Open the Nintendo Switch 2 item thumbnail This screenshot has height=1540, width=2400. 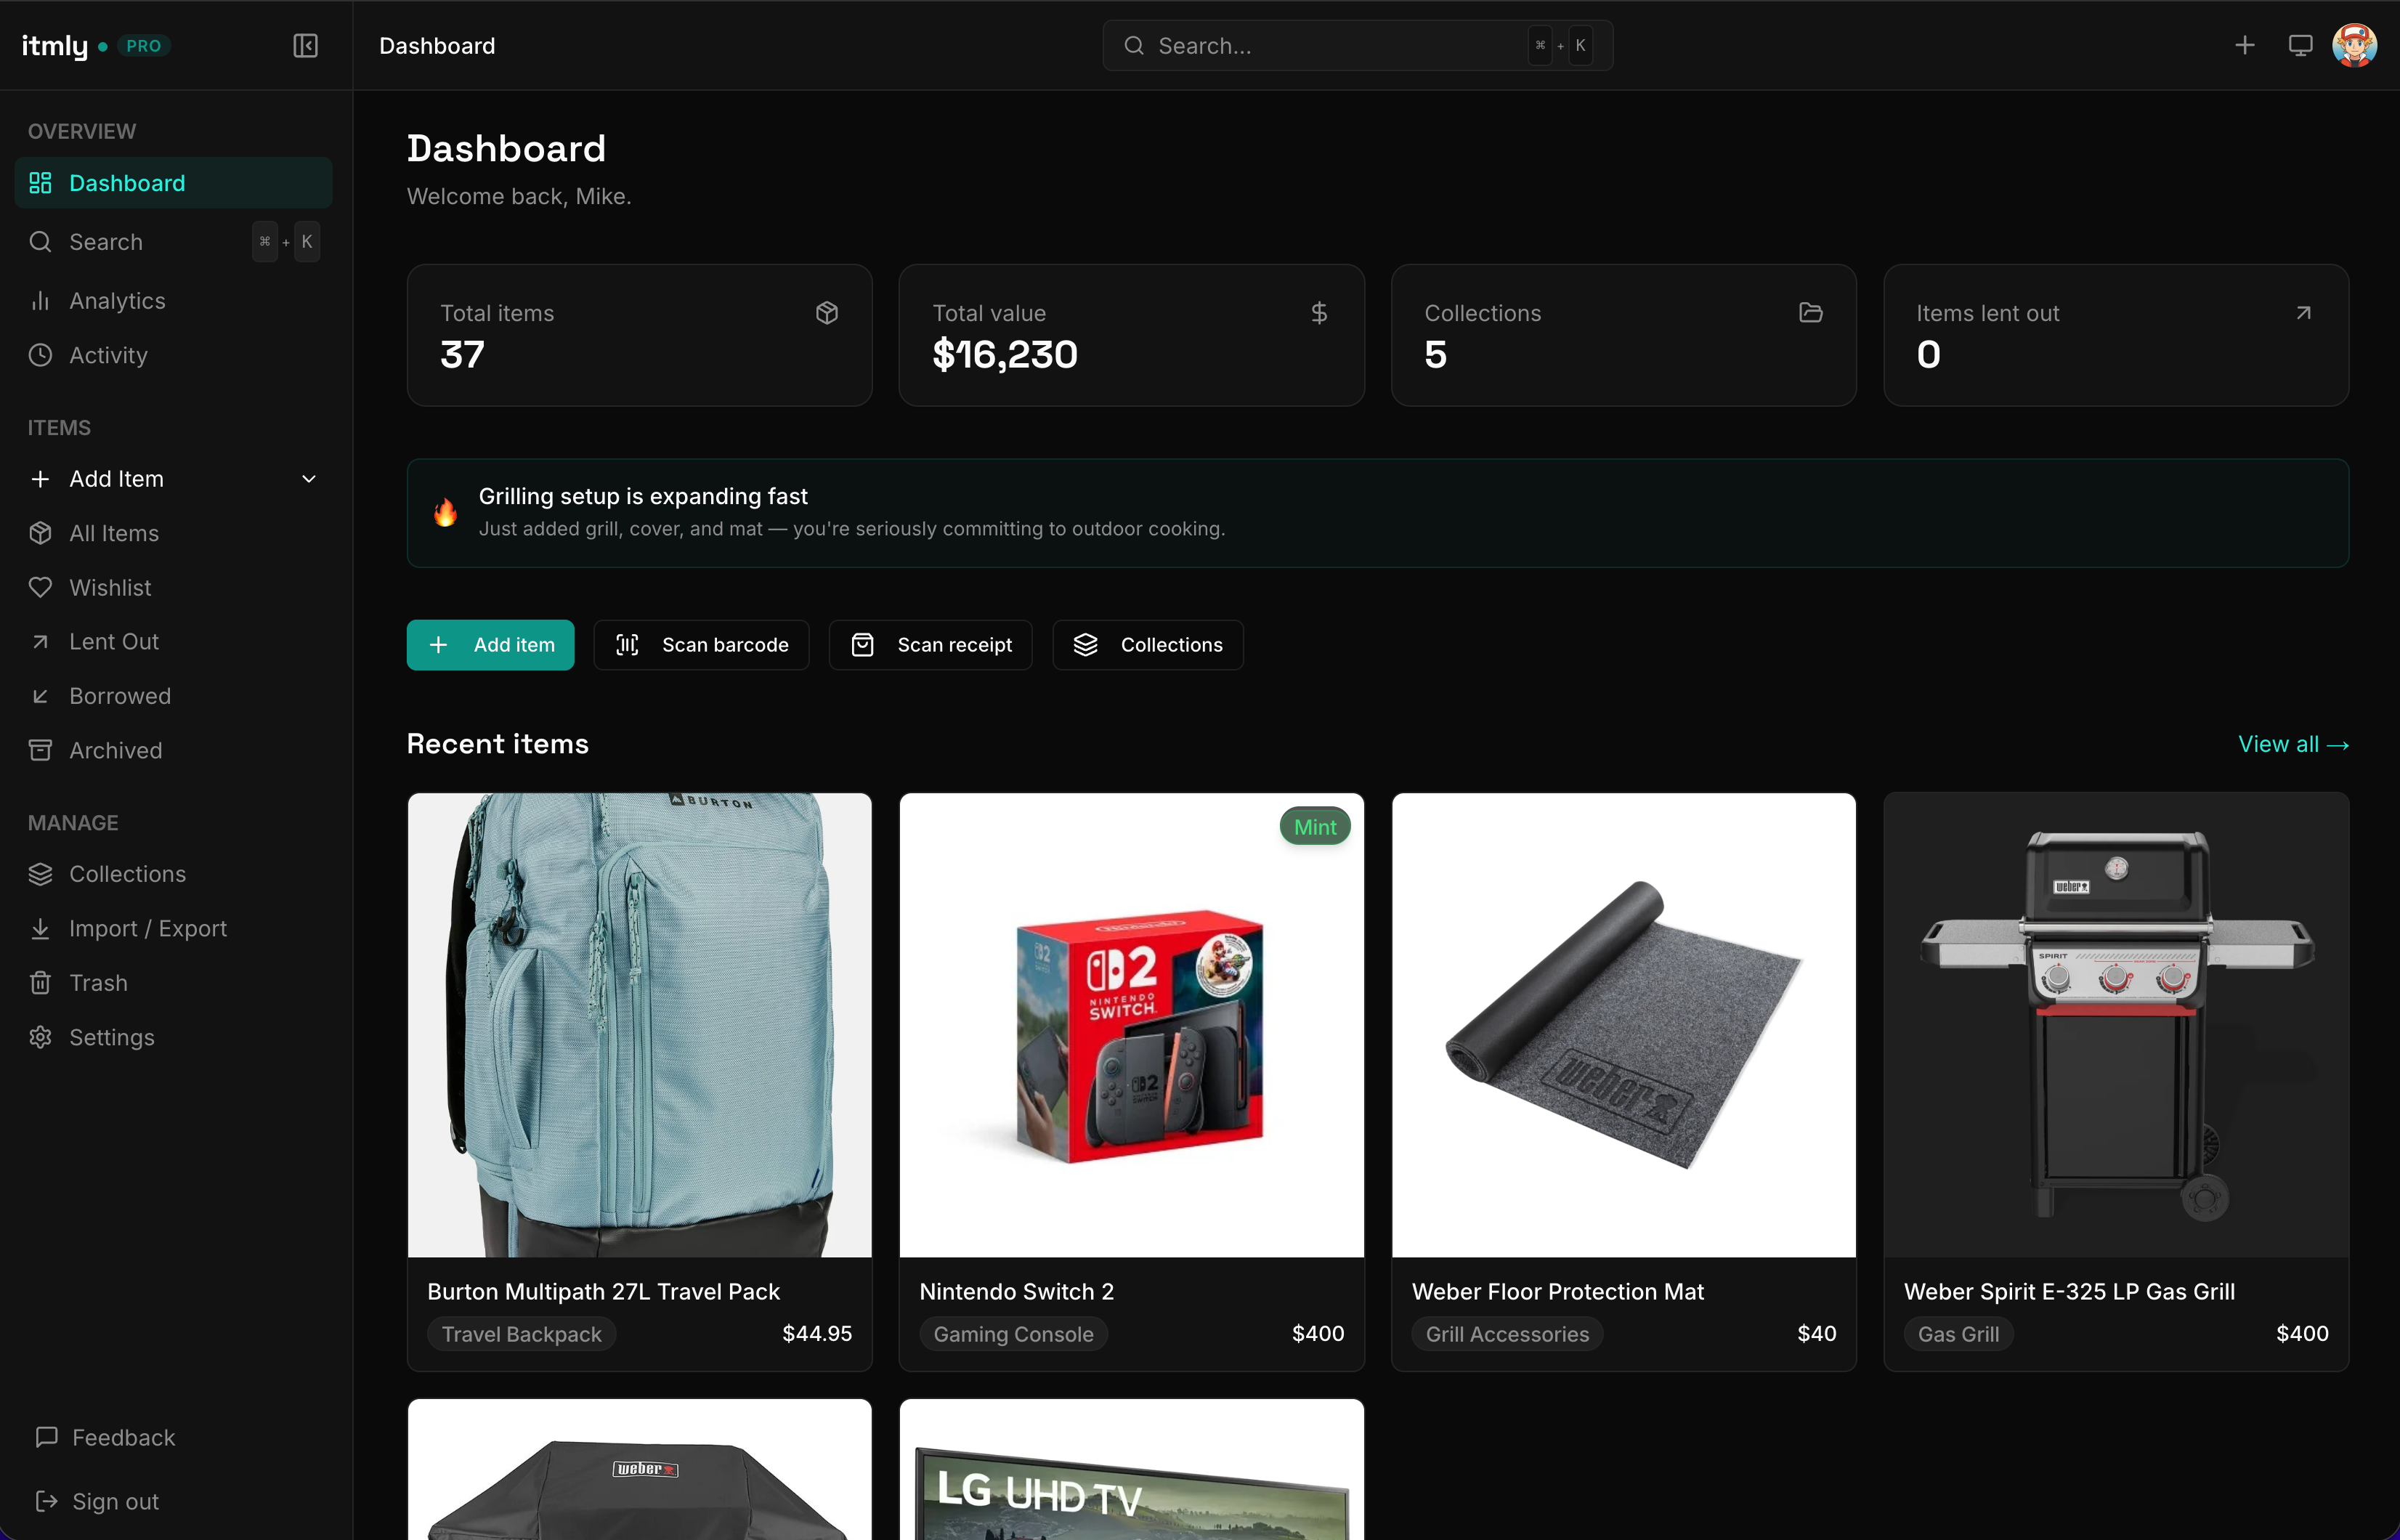[x=1131, y=1025]
